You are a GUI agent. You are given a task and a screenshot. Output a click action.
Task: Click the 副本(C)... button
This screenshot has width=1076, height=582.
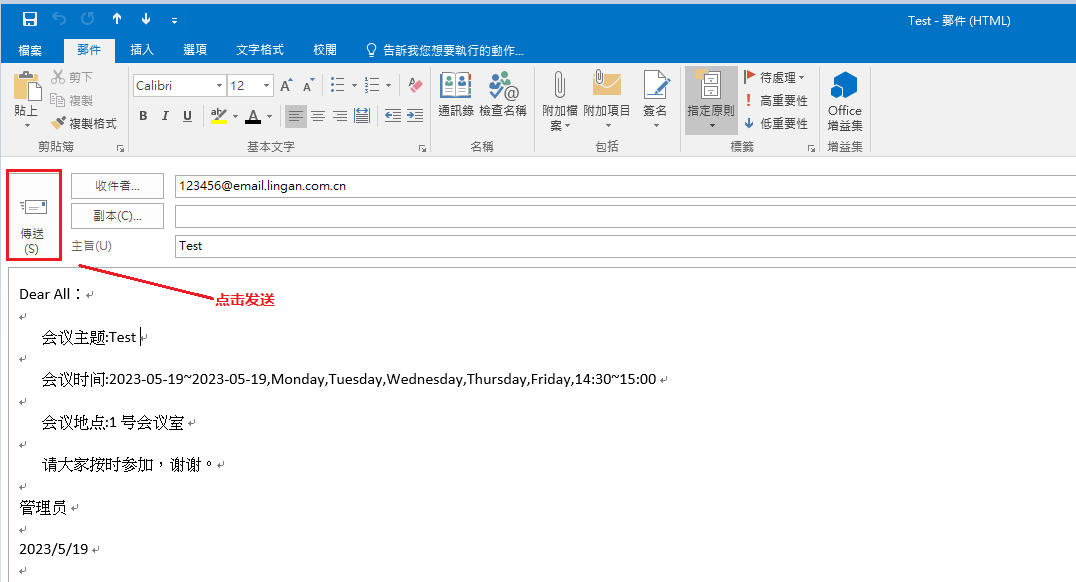click(x=117, y=216)
